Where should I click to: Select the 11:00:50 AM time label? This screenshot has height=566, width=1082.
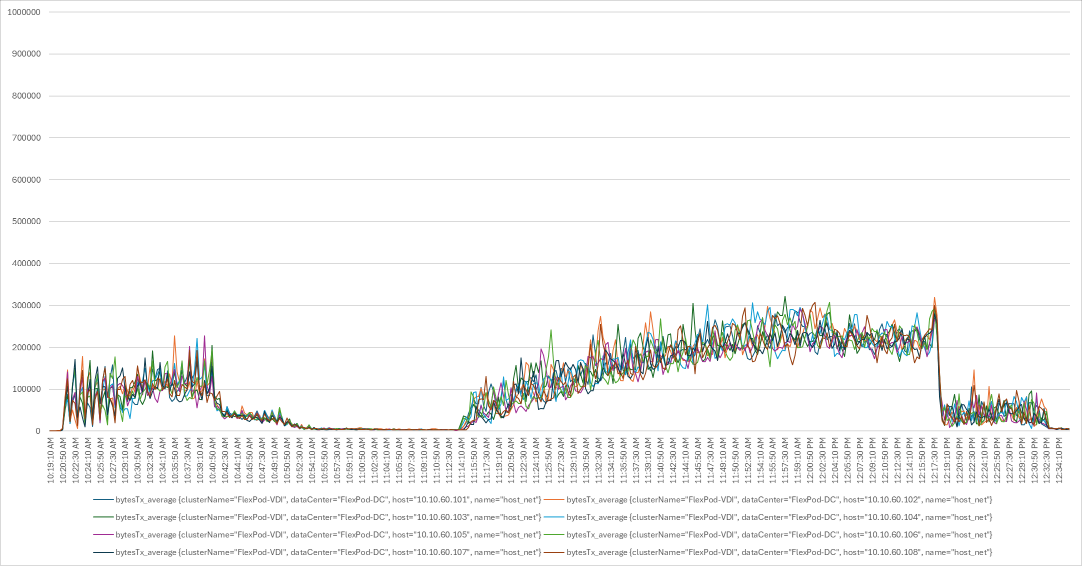[362, 459]
